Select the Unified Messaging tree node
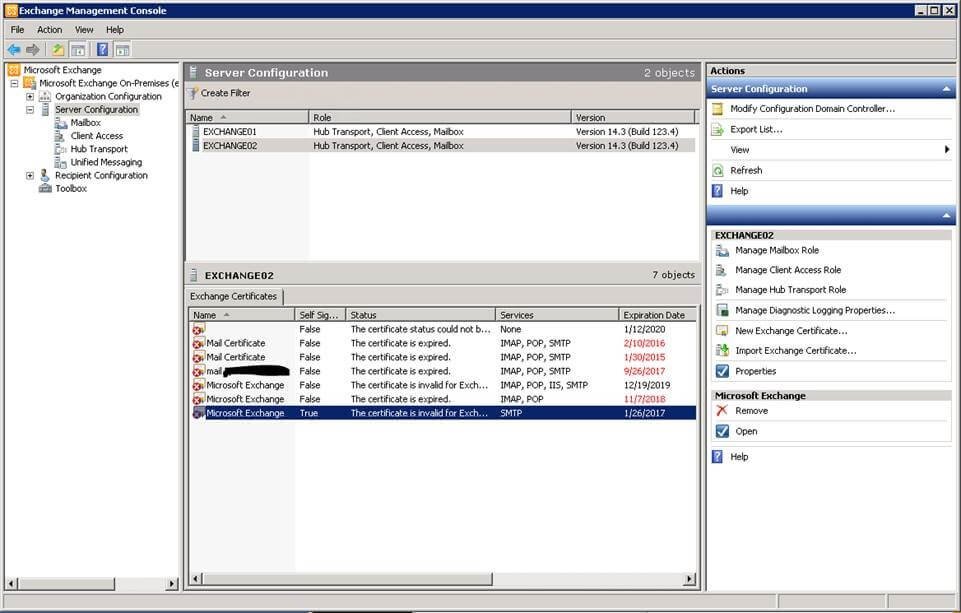 pos(106,162)
